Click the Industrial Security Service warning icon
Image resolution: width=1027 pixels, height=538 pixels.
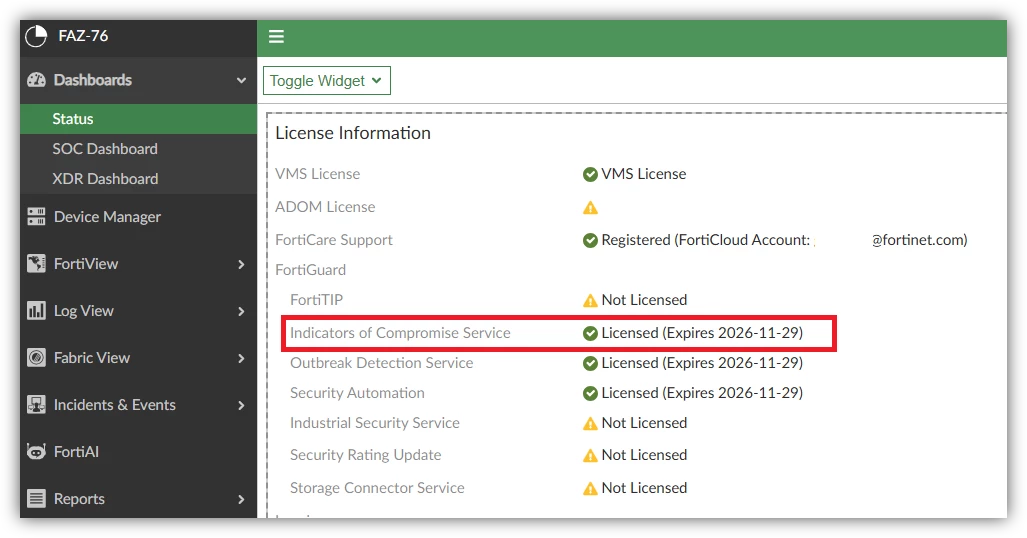point(590,424)
